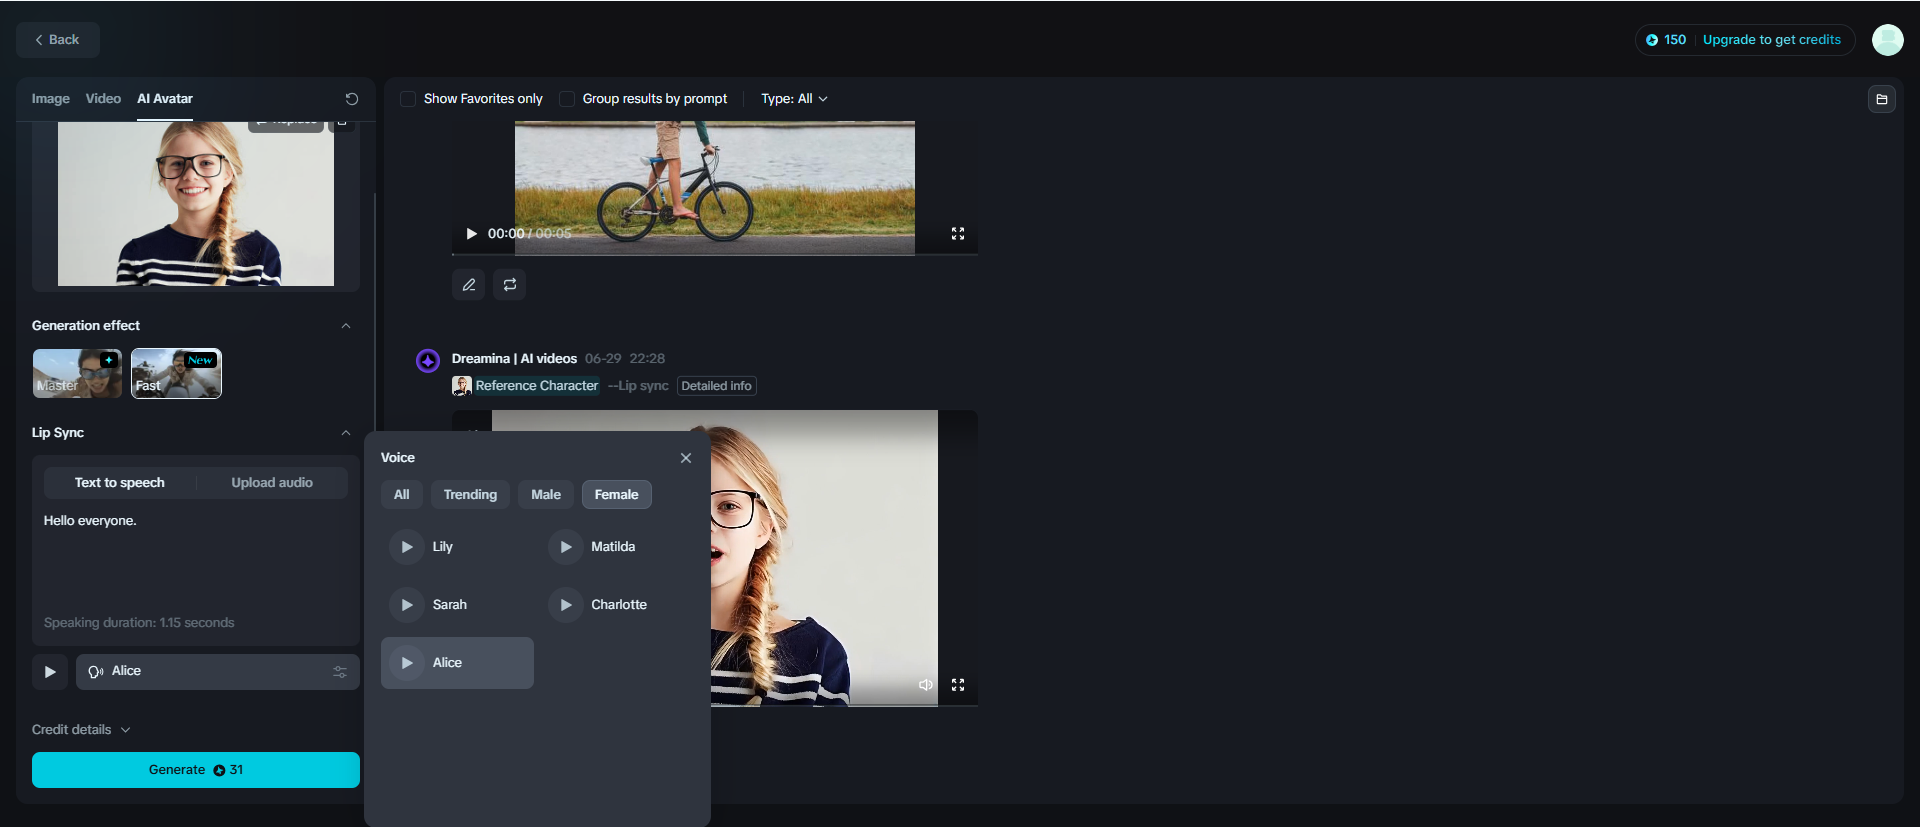1920x827 pixels.
Task: Switch to the Video tab
Action: [103, 99]
